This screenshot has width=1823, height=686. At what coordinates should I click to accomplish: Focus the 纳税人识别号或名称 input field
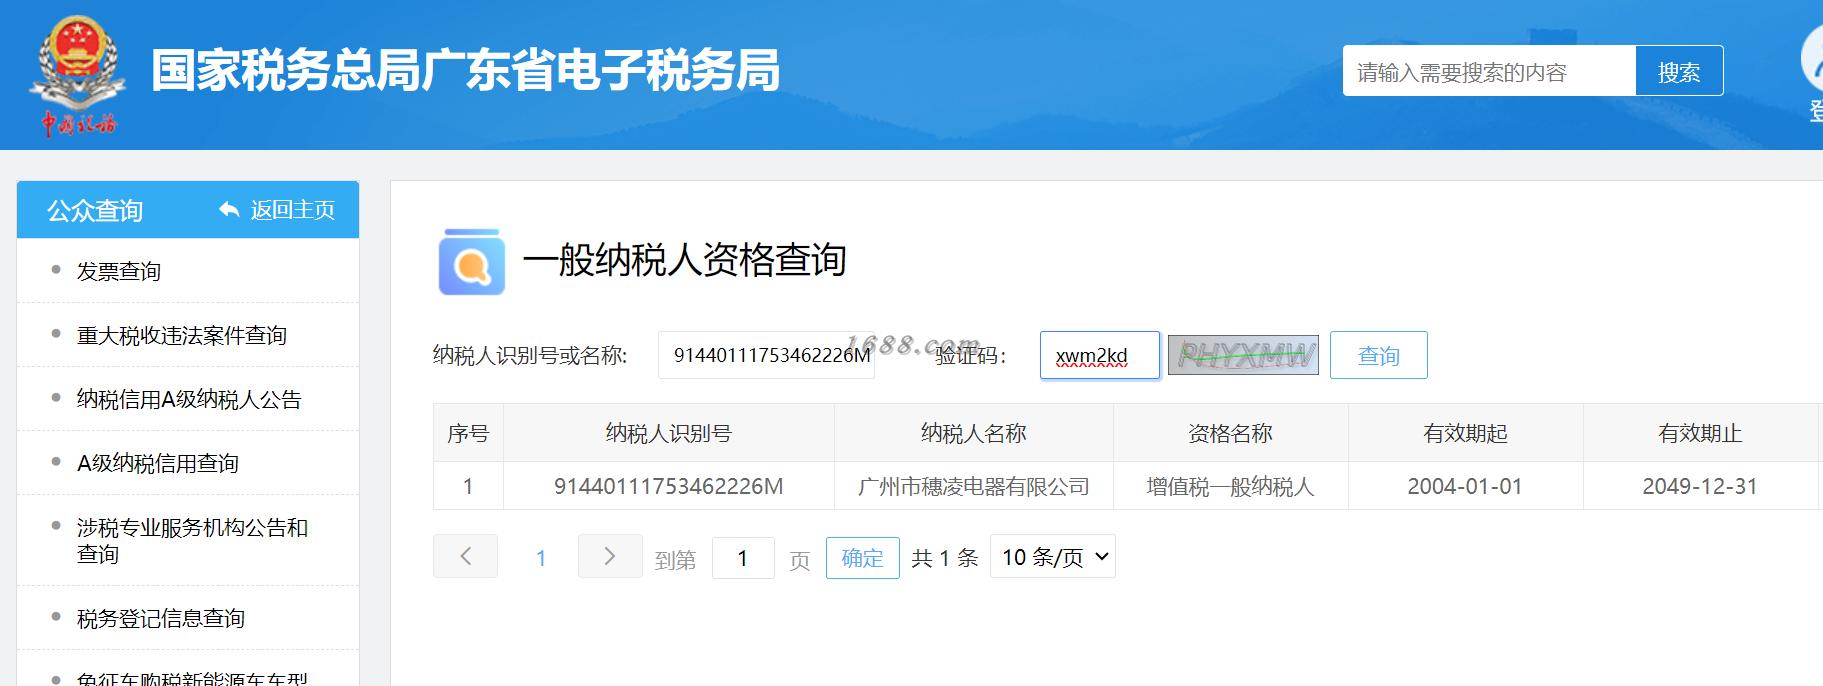point(766,355)
